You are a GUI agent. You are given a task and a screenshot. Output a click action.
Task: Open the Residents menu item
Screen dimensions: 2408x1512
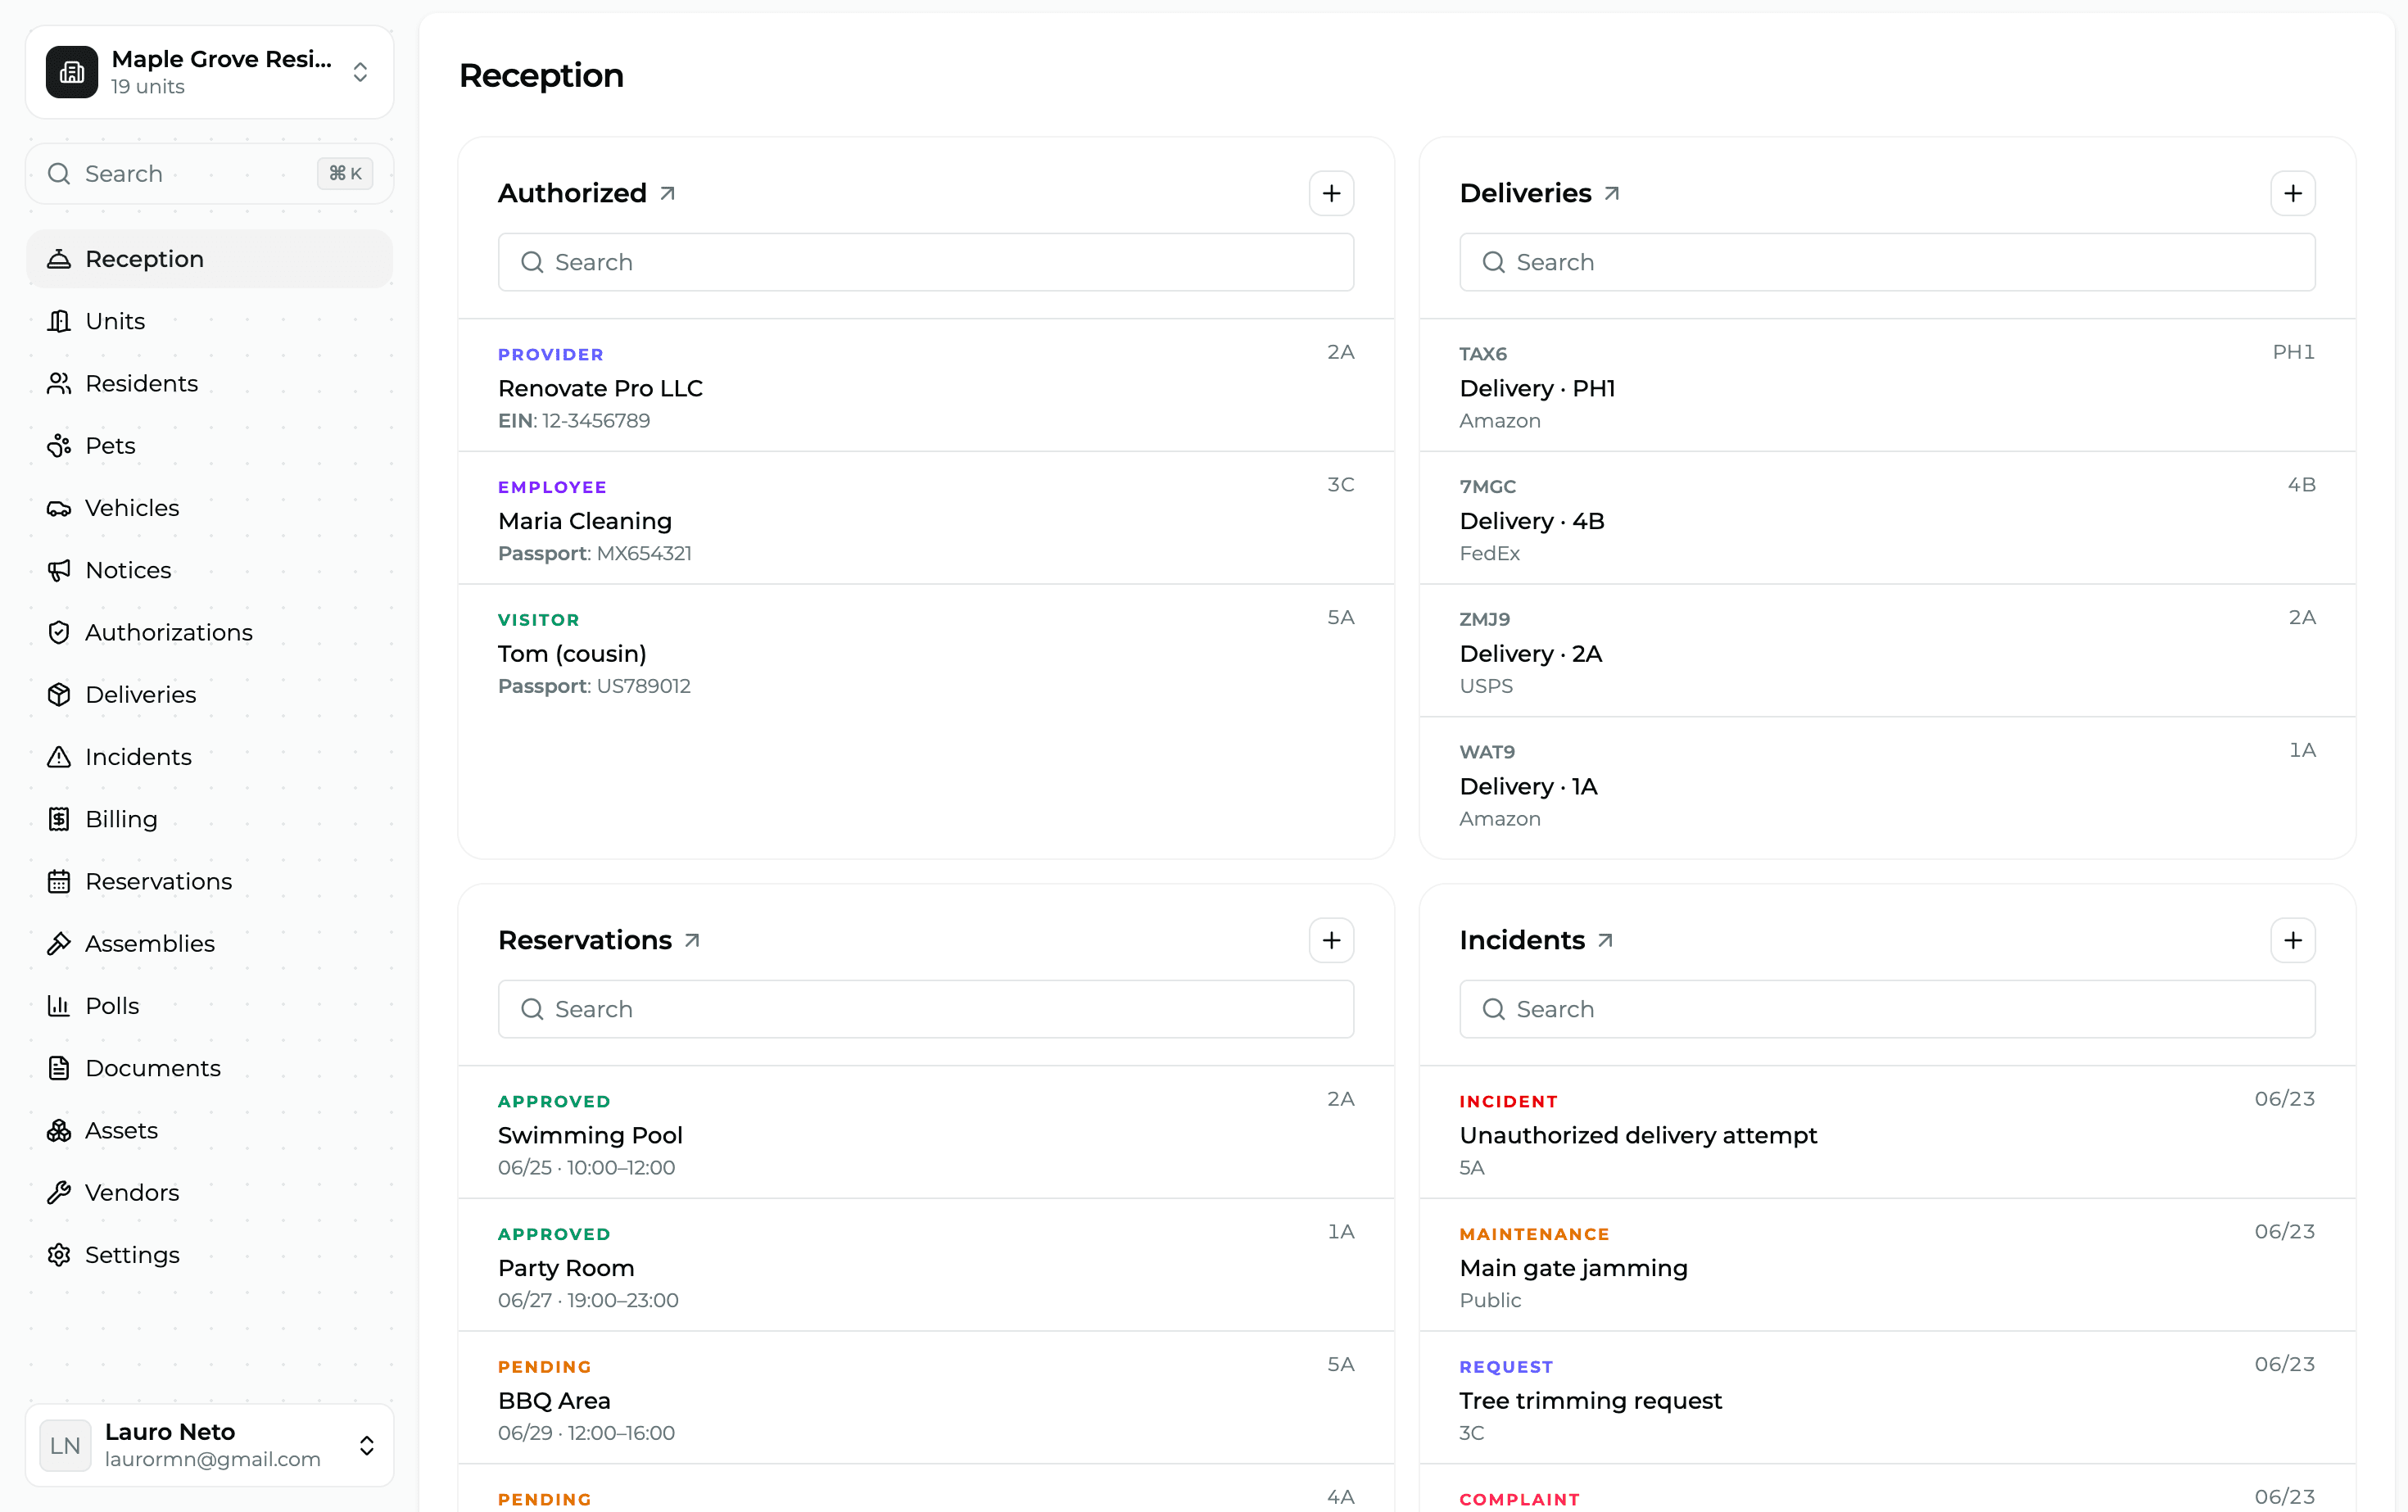click(209, 383)
